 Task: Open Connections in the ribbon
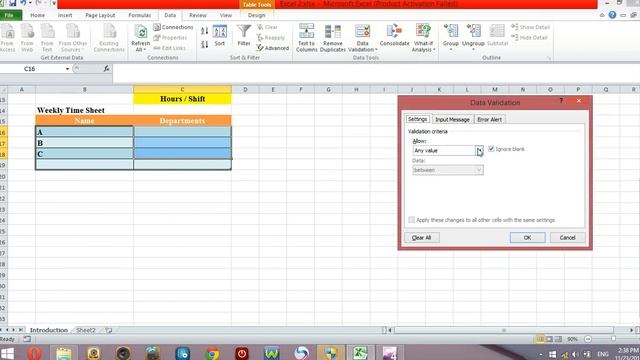[173, 27]
